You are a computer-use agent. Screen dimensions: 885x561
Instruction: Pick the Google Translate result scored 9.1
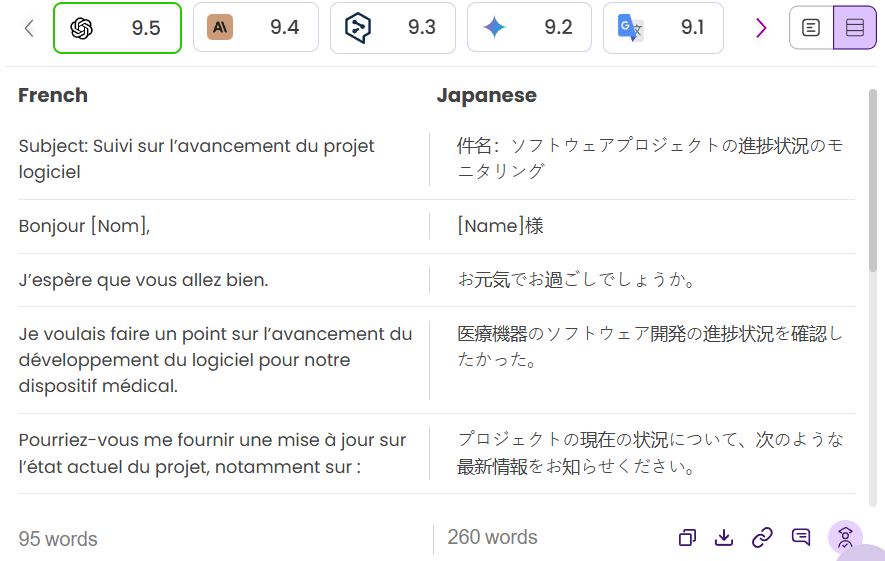663,28
